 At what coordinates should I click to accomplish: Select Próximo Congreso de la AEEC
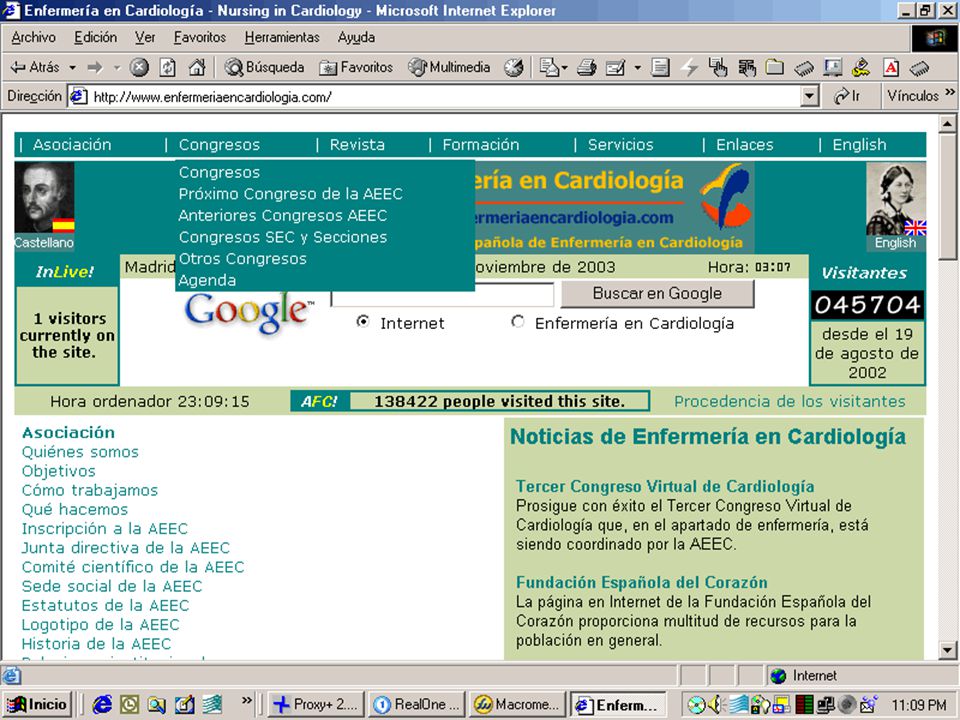(x=291, y=194)
